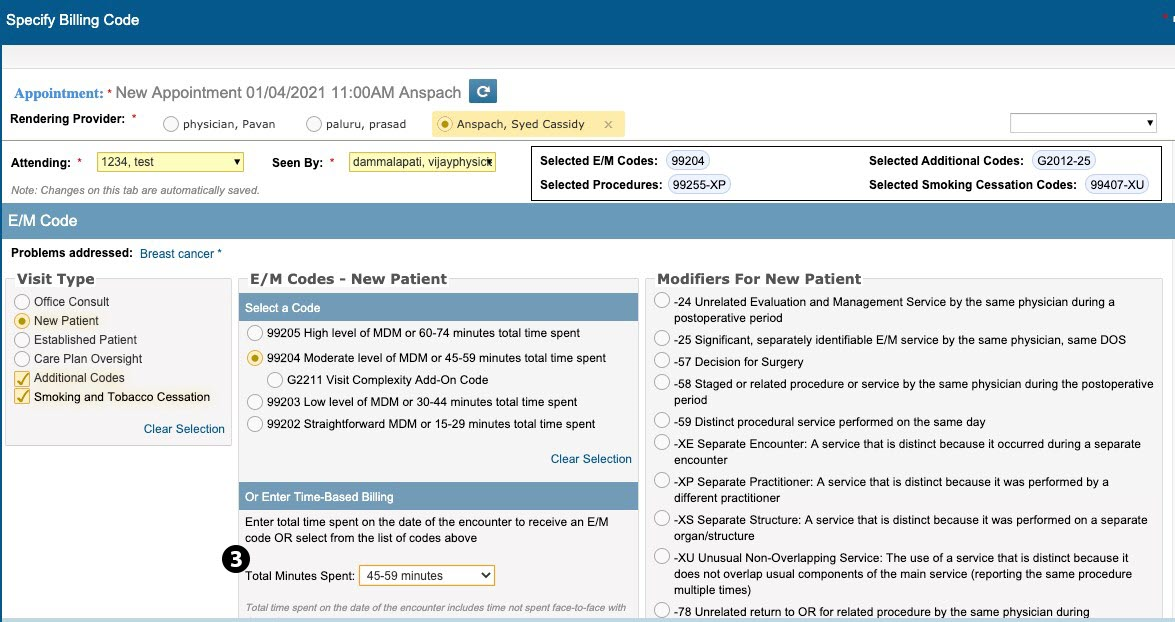Viewport: 1175px width, 622px height.
Task: Select code 99205 High level of MDM
Action: point(255,333)
